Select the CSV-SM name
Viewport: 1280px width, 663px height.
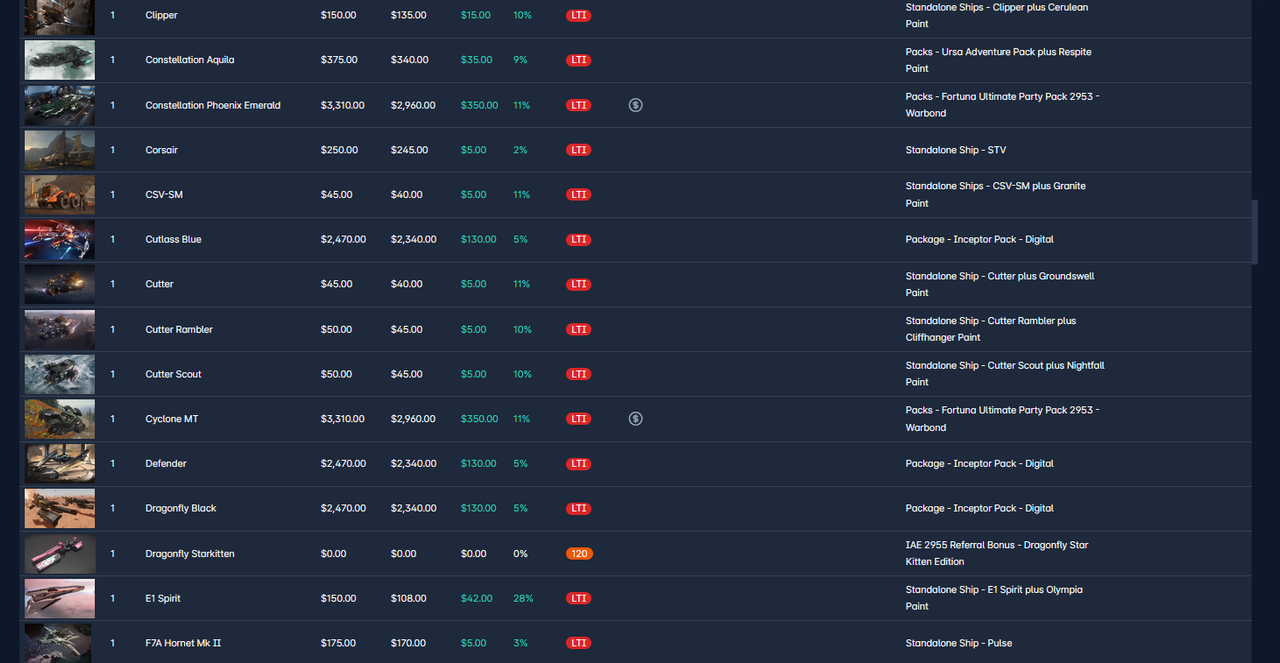coord(164,195)
